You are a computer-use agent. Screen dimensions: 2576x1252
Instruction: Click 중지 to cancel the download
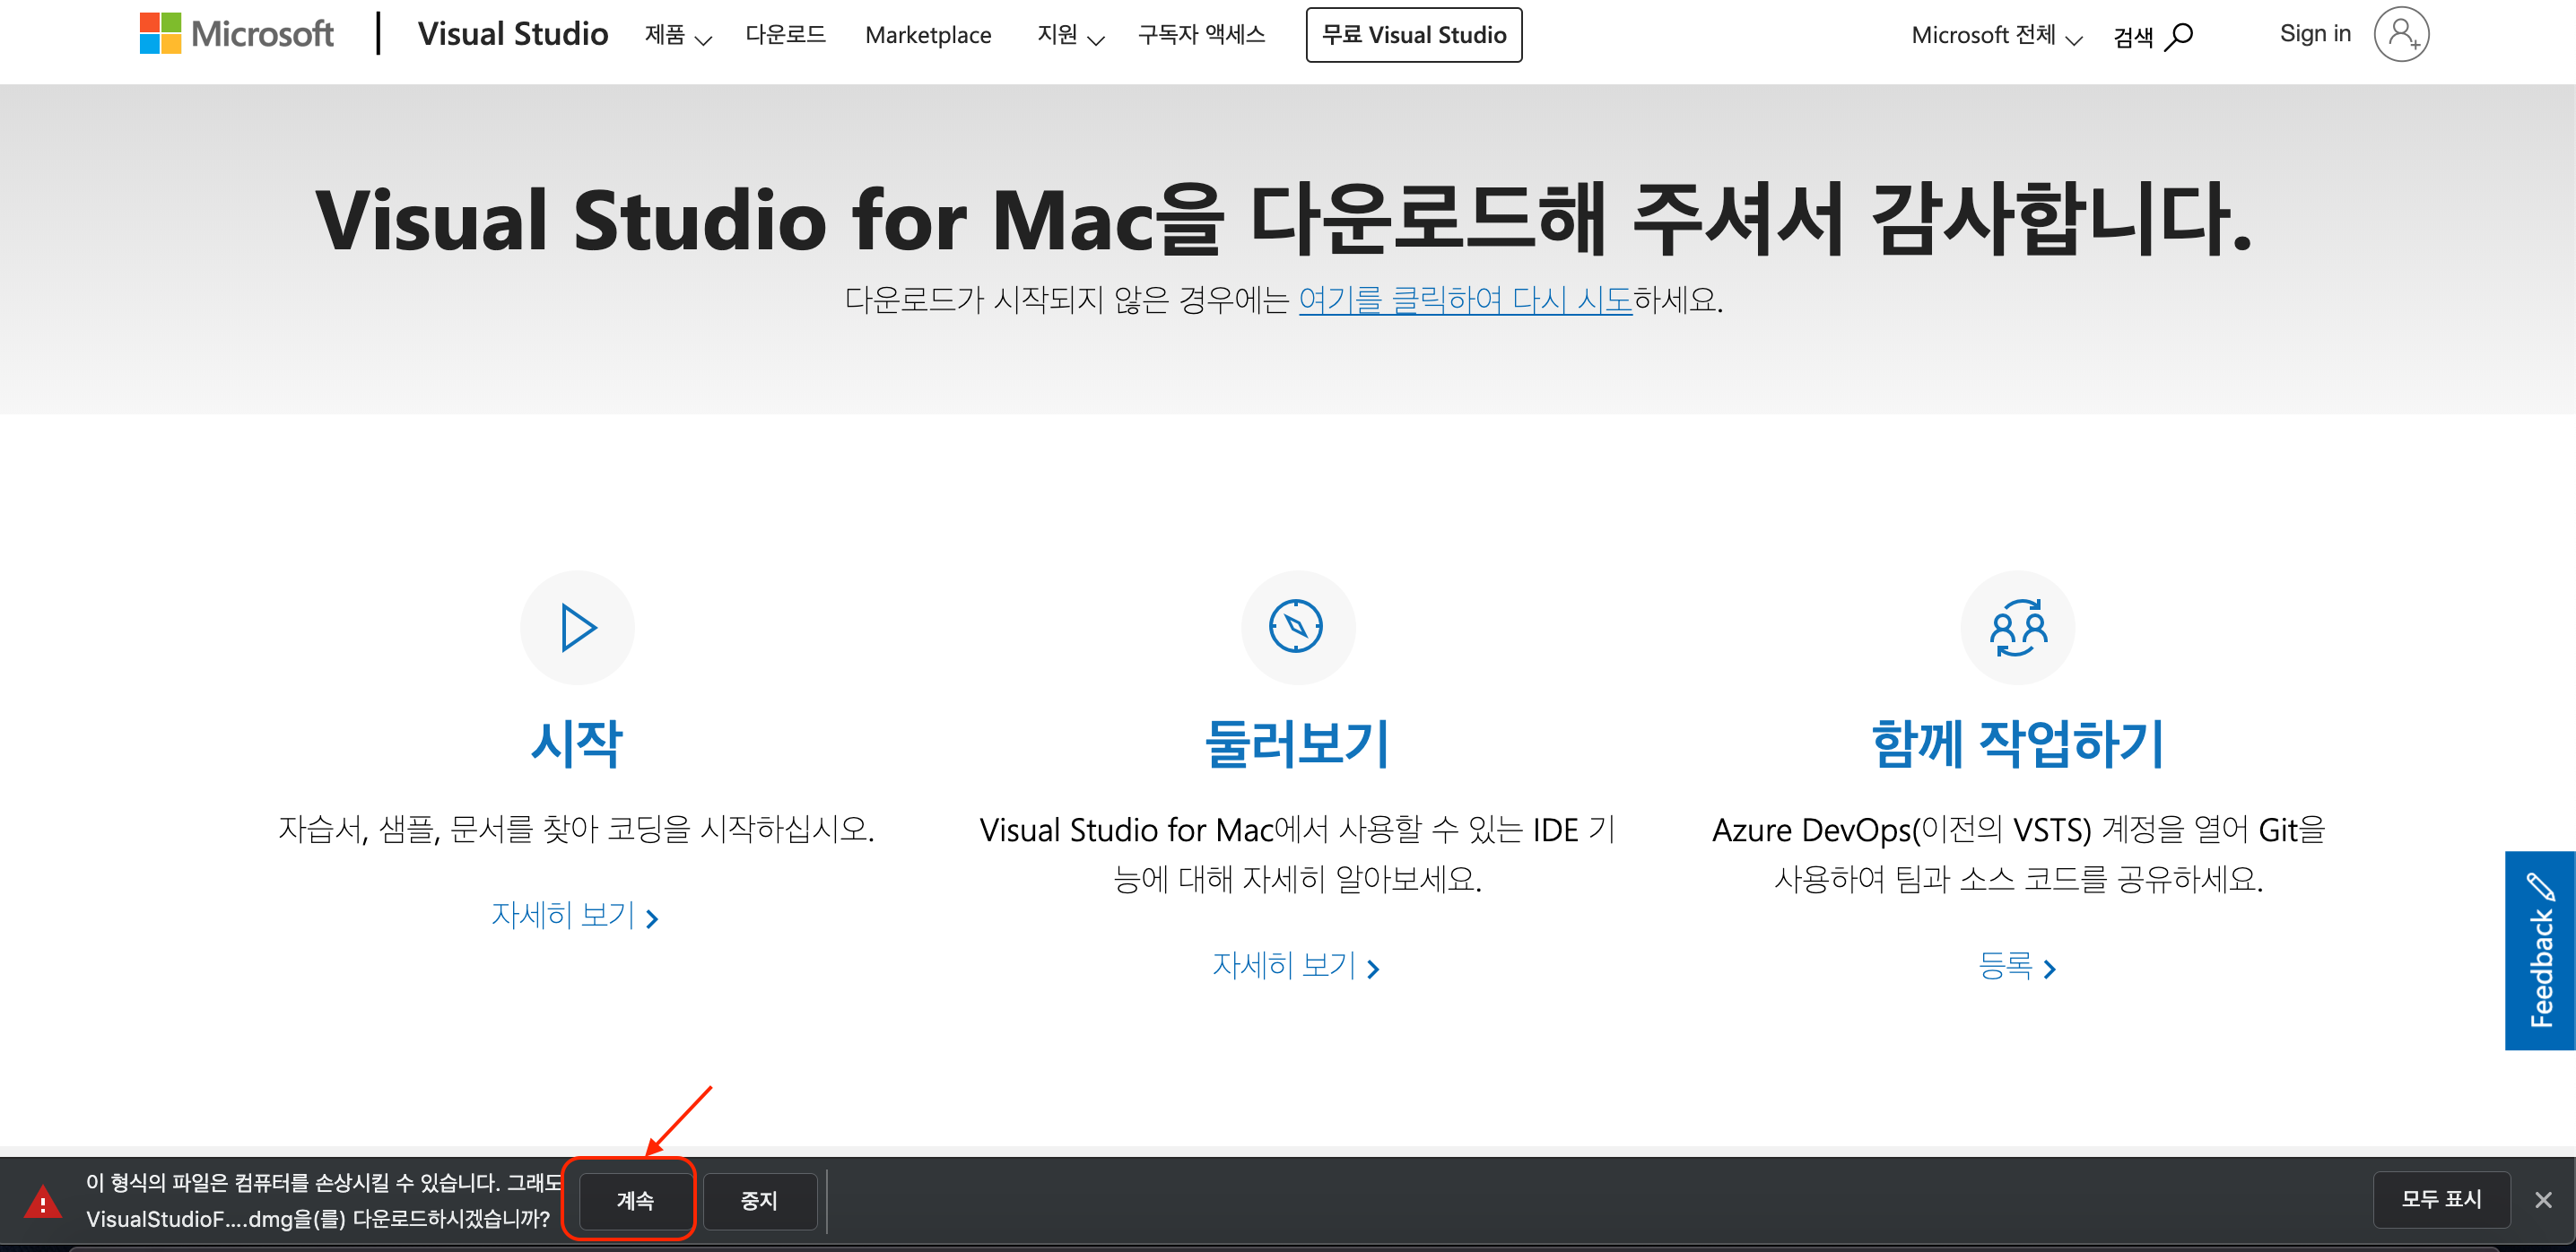coord(758,1200)
